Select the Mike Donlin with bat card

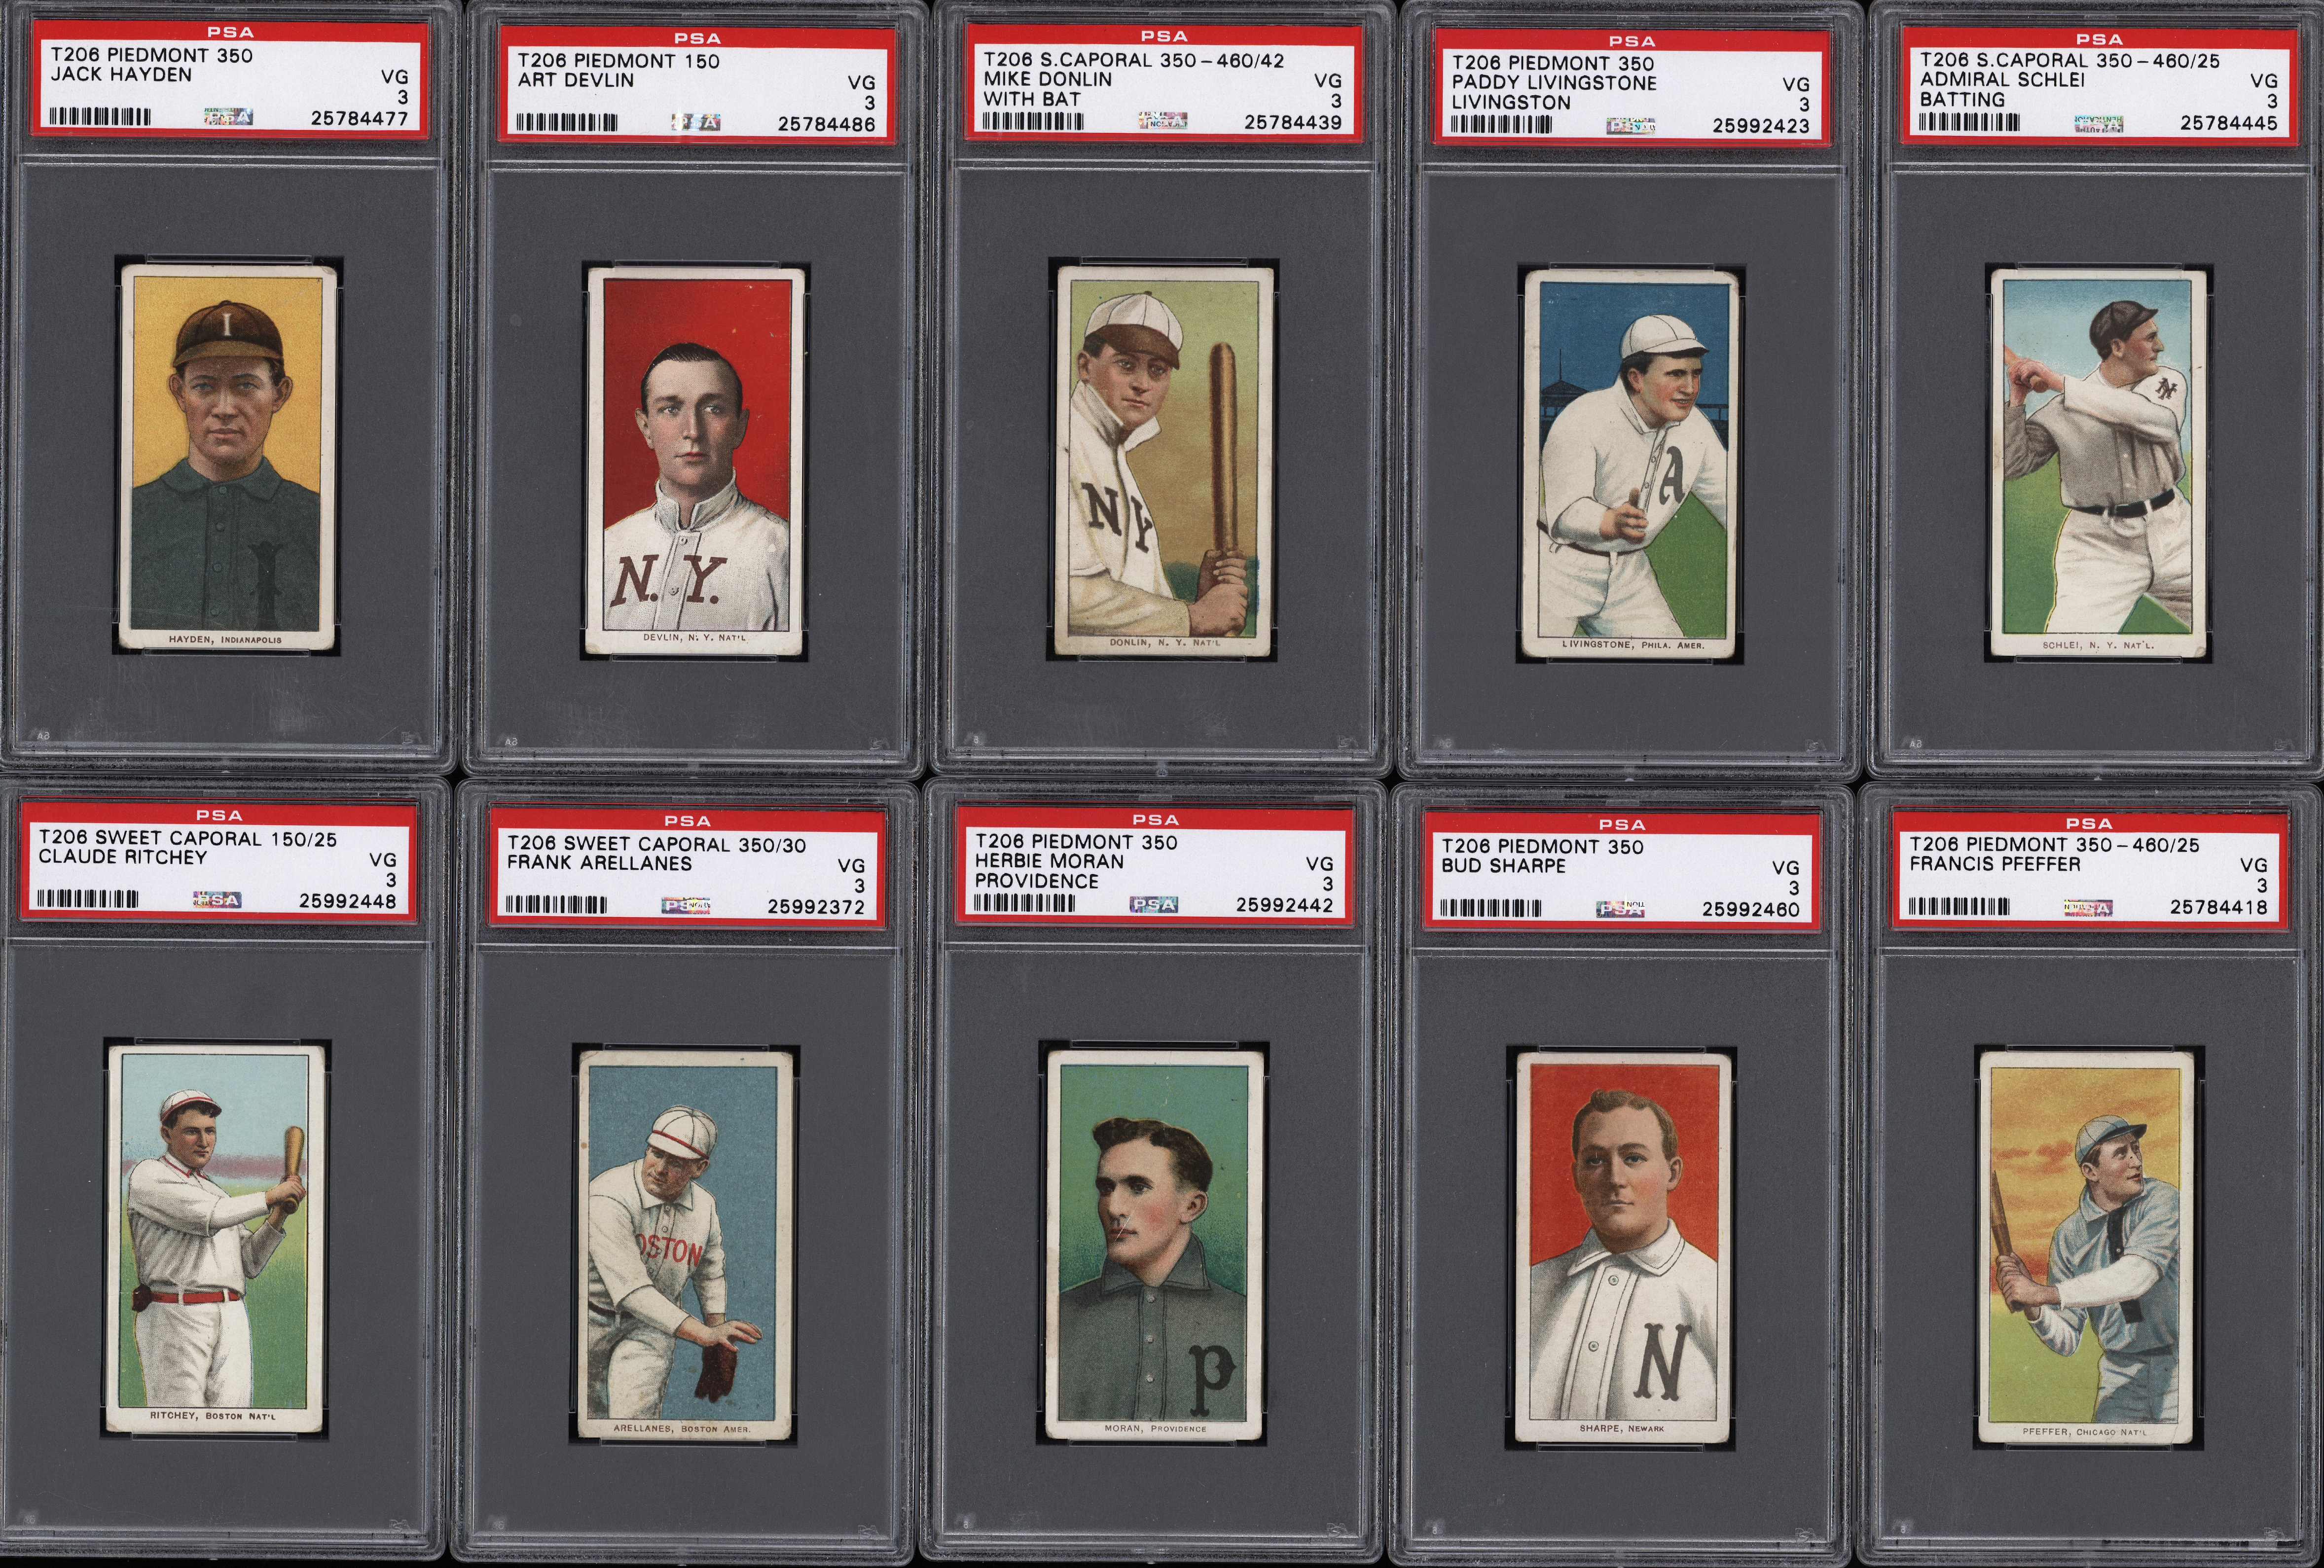pos(1163,460)
